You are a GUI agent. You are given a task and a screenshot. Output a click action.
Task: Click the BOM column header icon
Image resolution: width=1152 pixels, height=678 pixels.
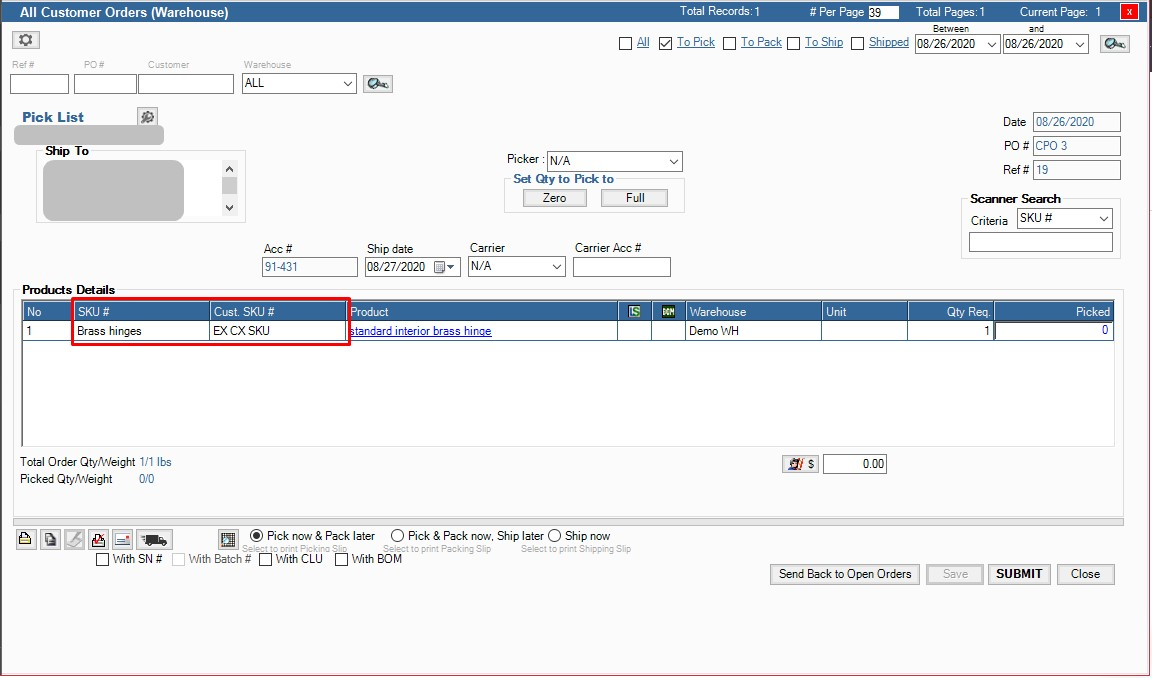668,312
